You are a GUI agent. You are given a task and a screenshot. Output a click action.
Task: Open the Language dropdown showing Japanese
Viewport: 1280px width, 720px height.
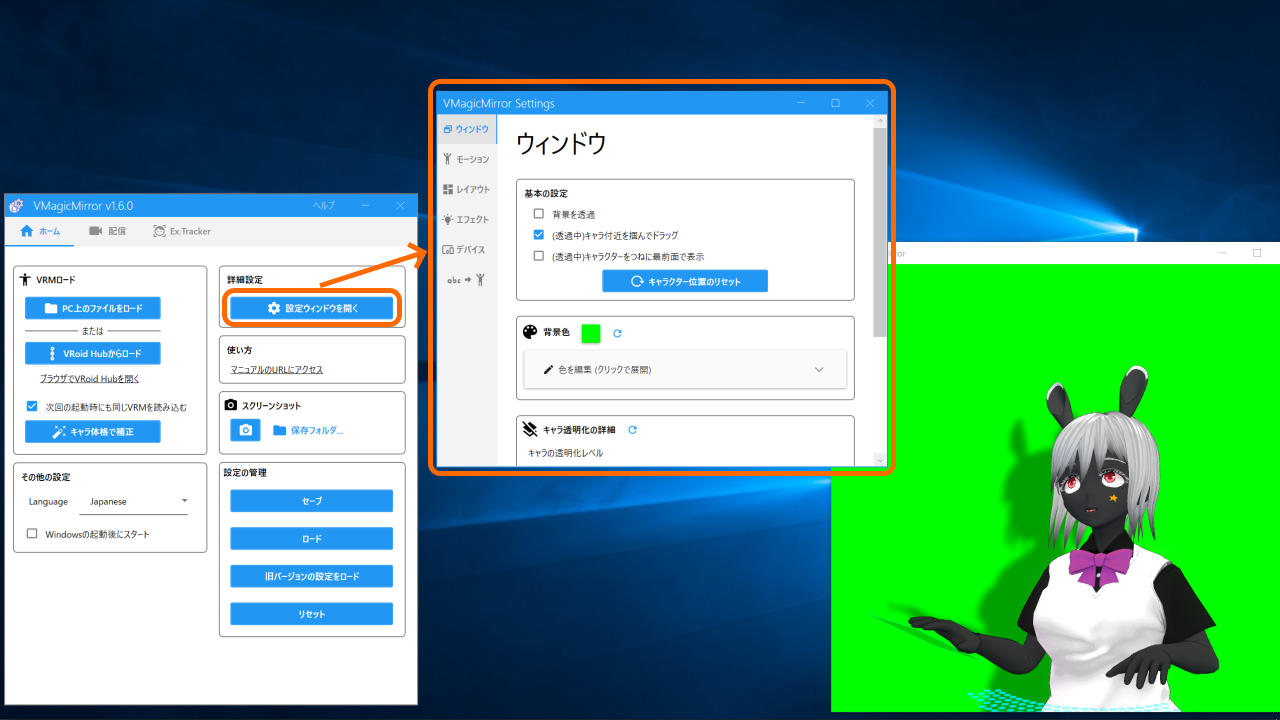pyautogui.click(x=134, y=501)
